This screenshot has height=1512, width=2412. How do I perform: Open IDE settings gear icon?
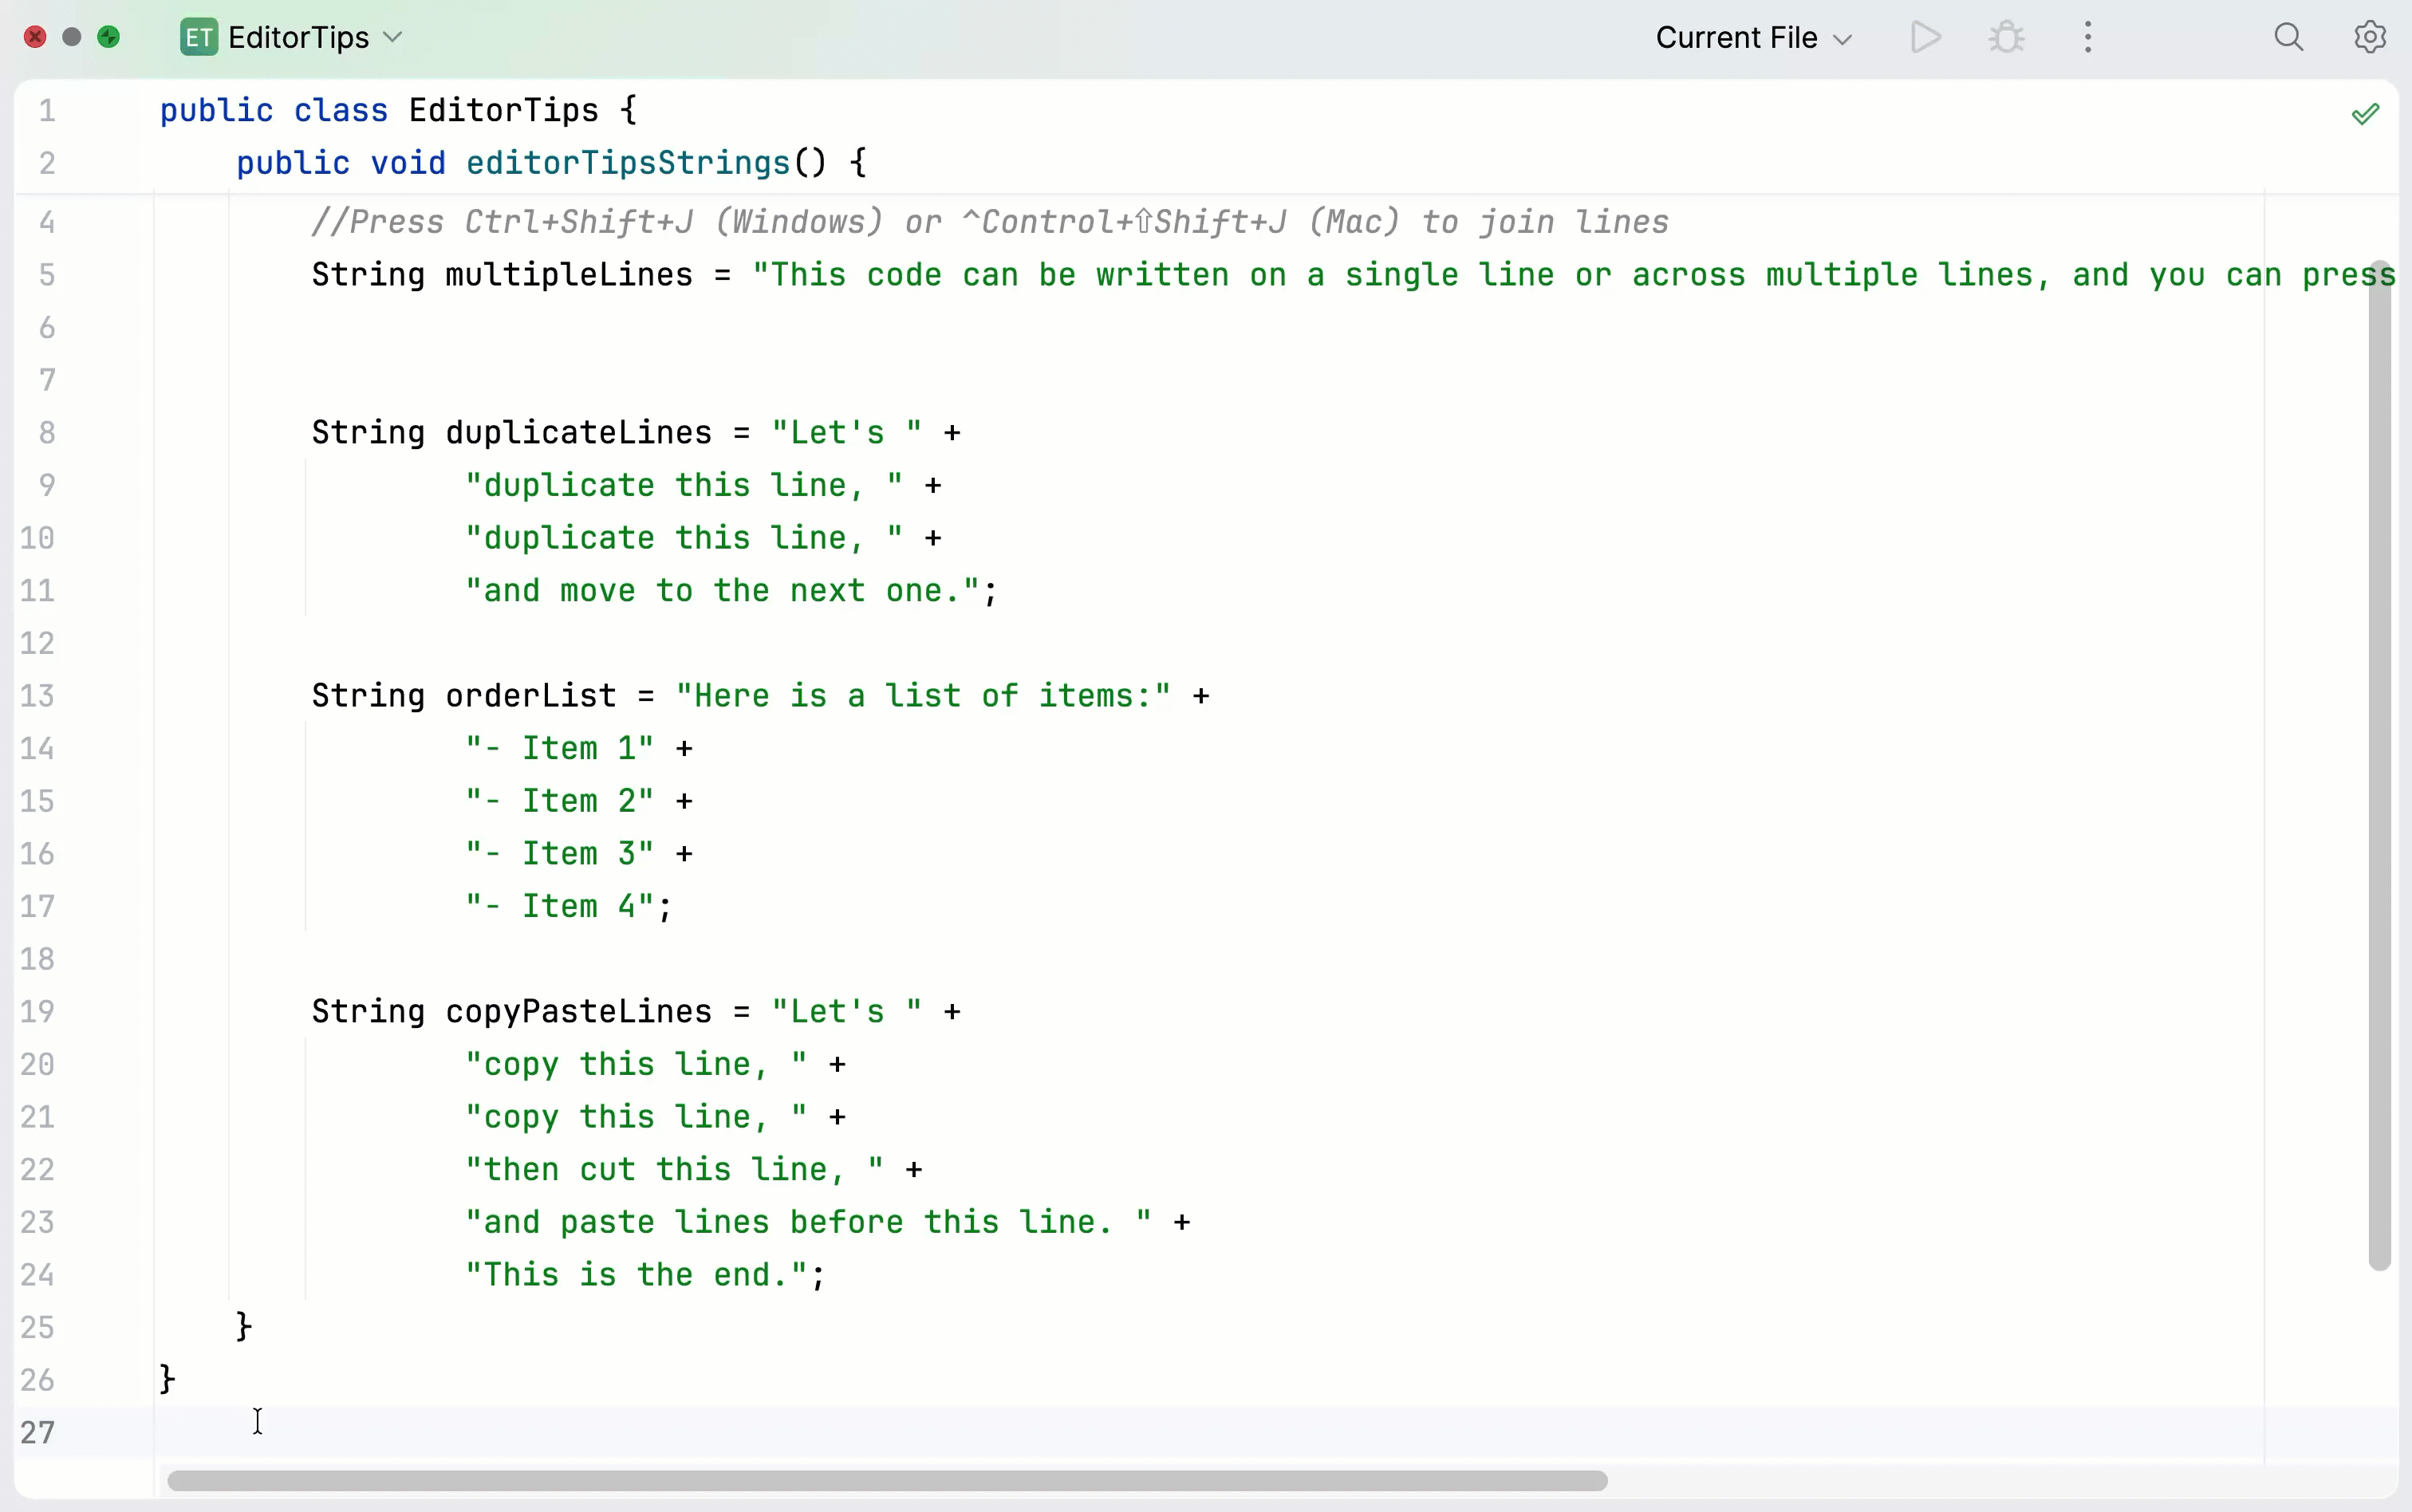tap(2370, 38)
